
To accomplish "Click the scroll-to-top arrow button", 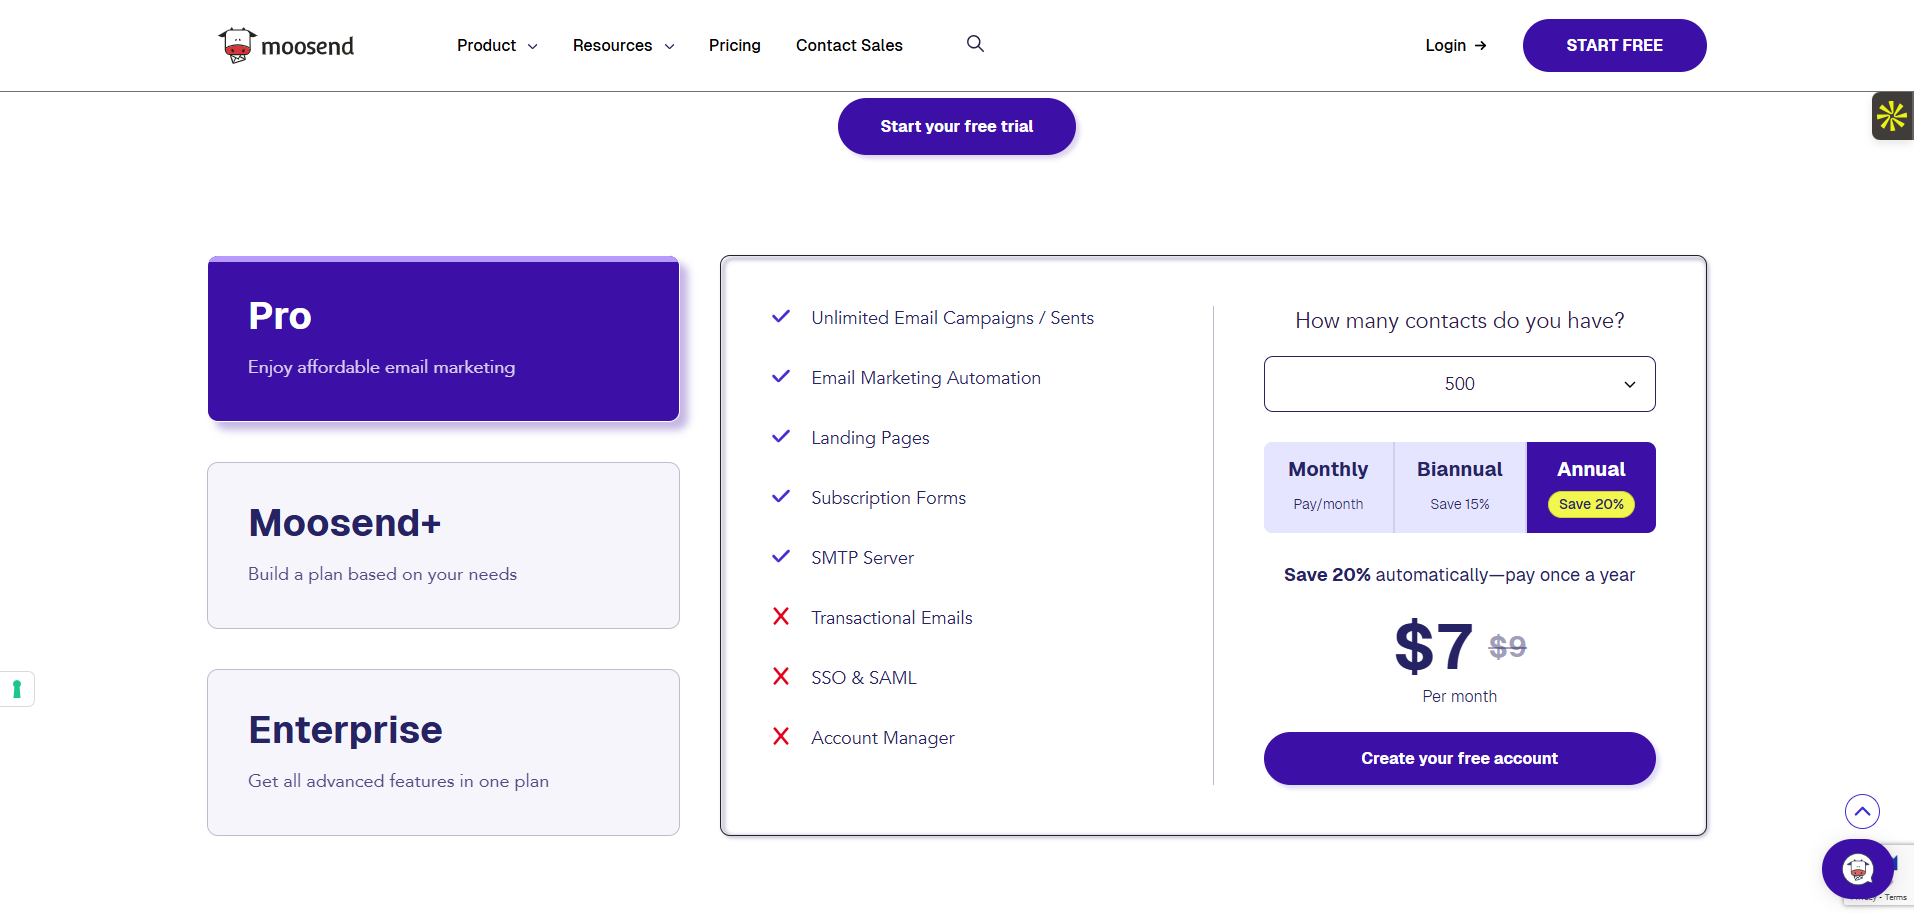I will coord(1861,811).
